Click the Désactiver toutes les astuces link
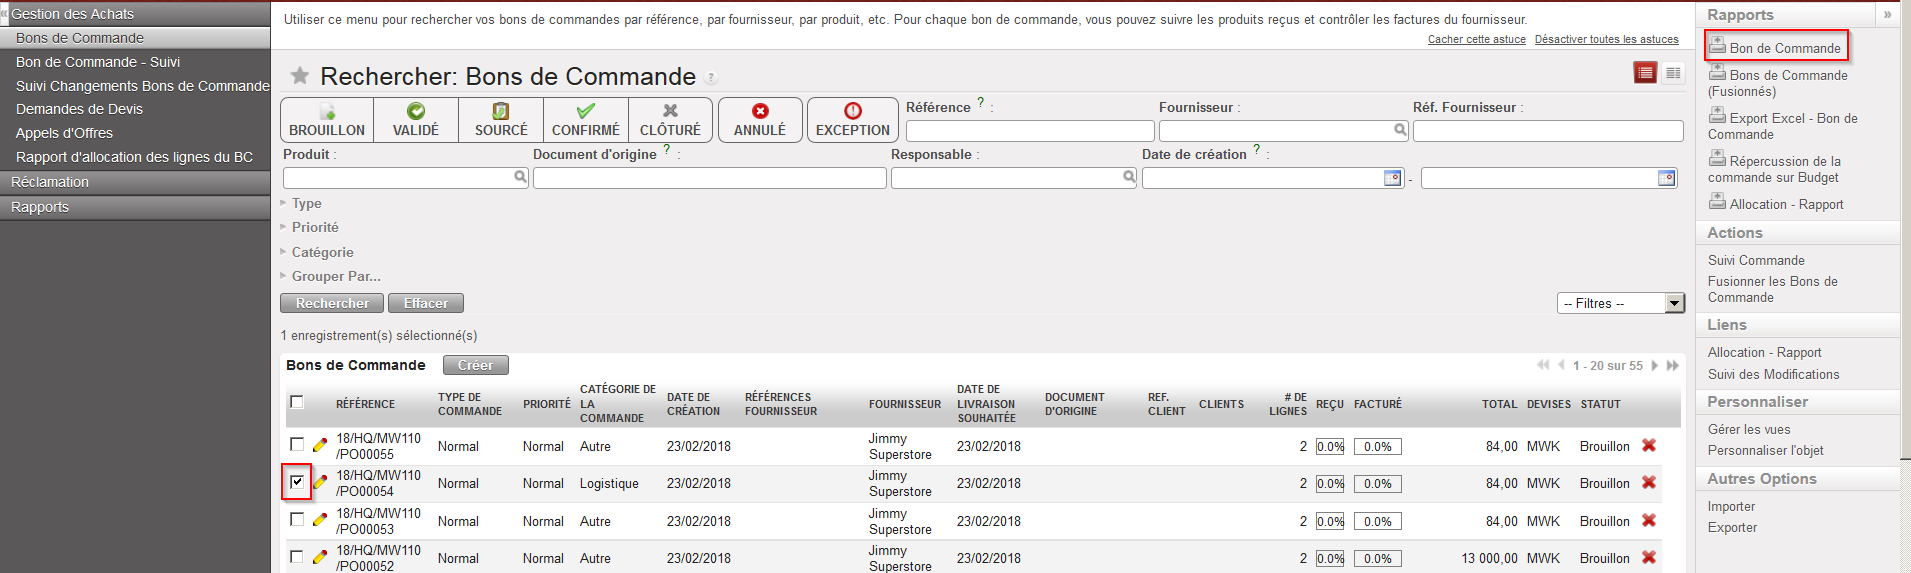This screenshot has height=573, width=1911. 1606,40
